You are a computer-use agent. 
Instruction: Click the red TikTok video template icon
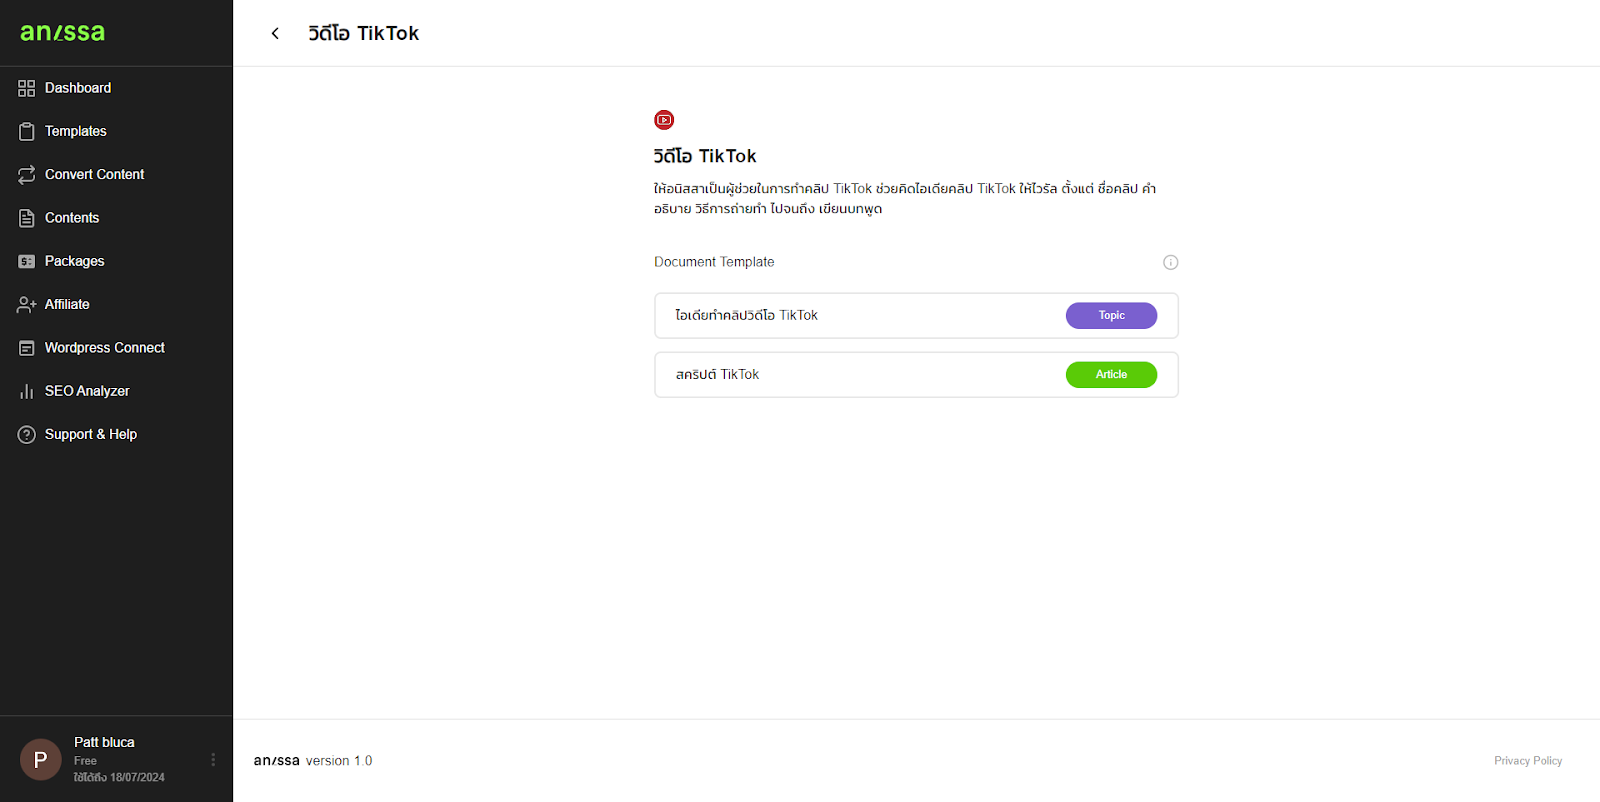pos(664,120)
